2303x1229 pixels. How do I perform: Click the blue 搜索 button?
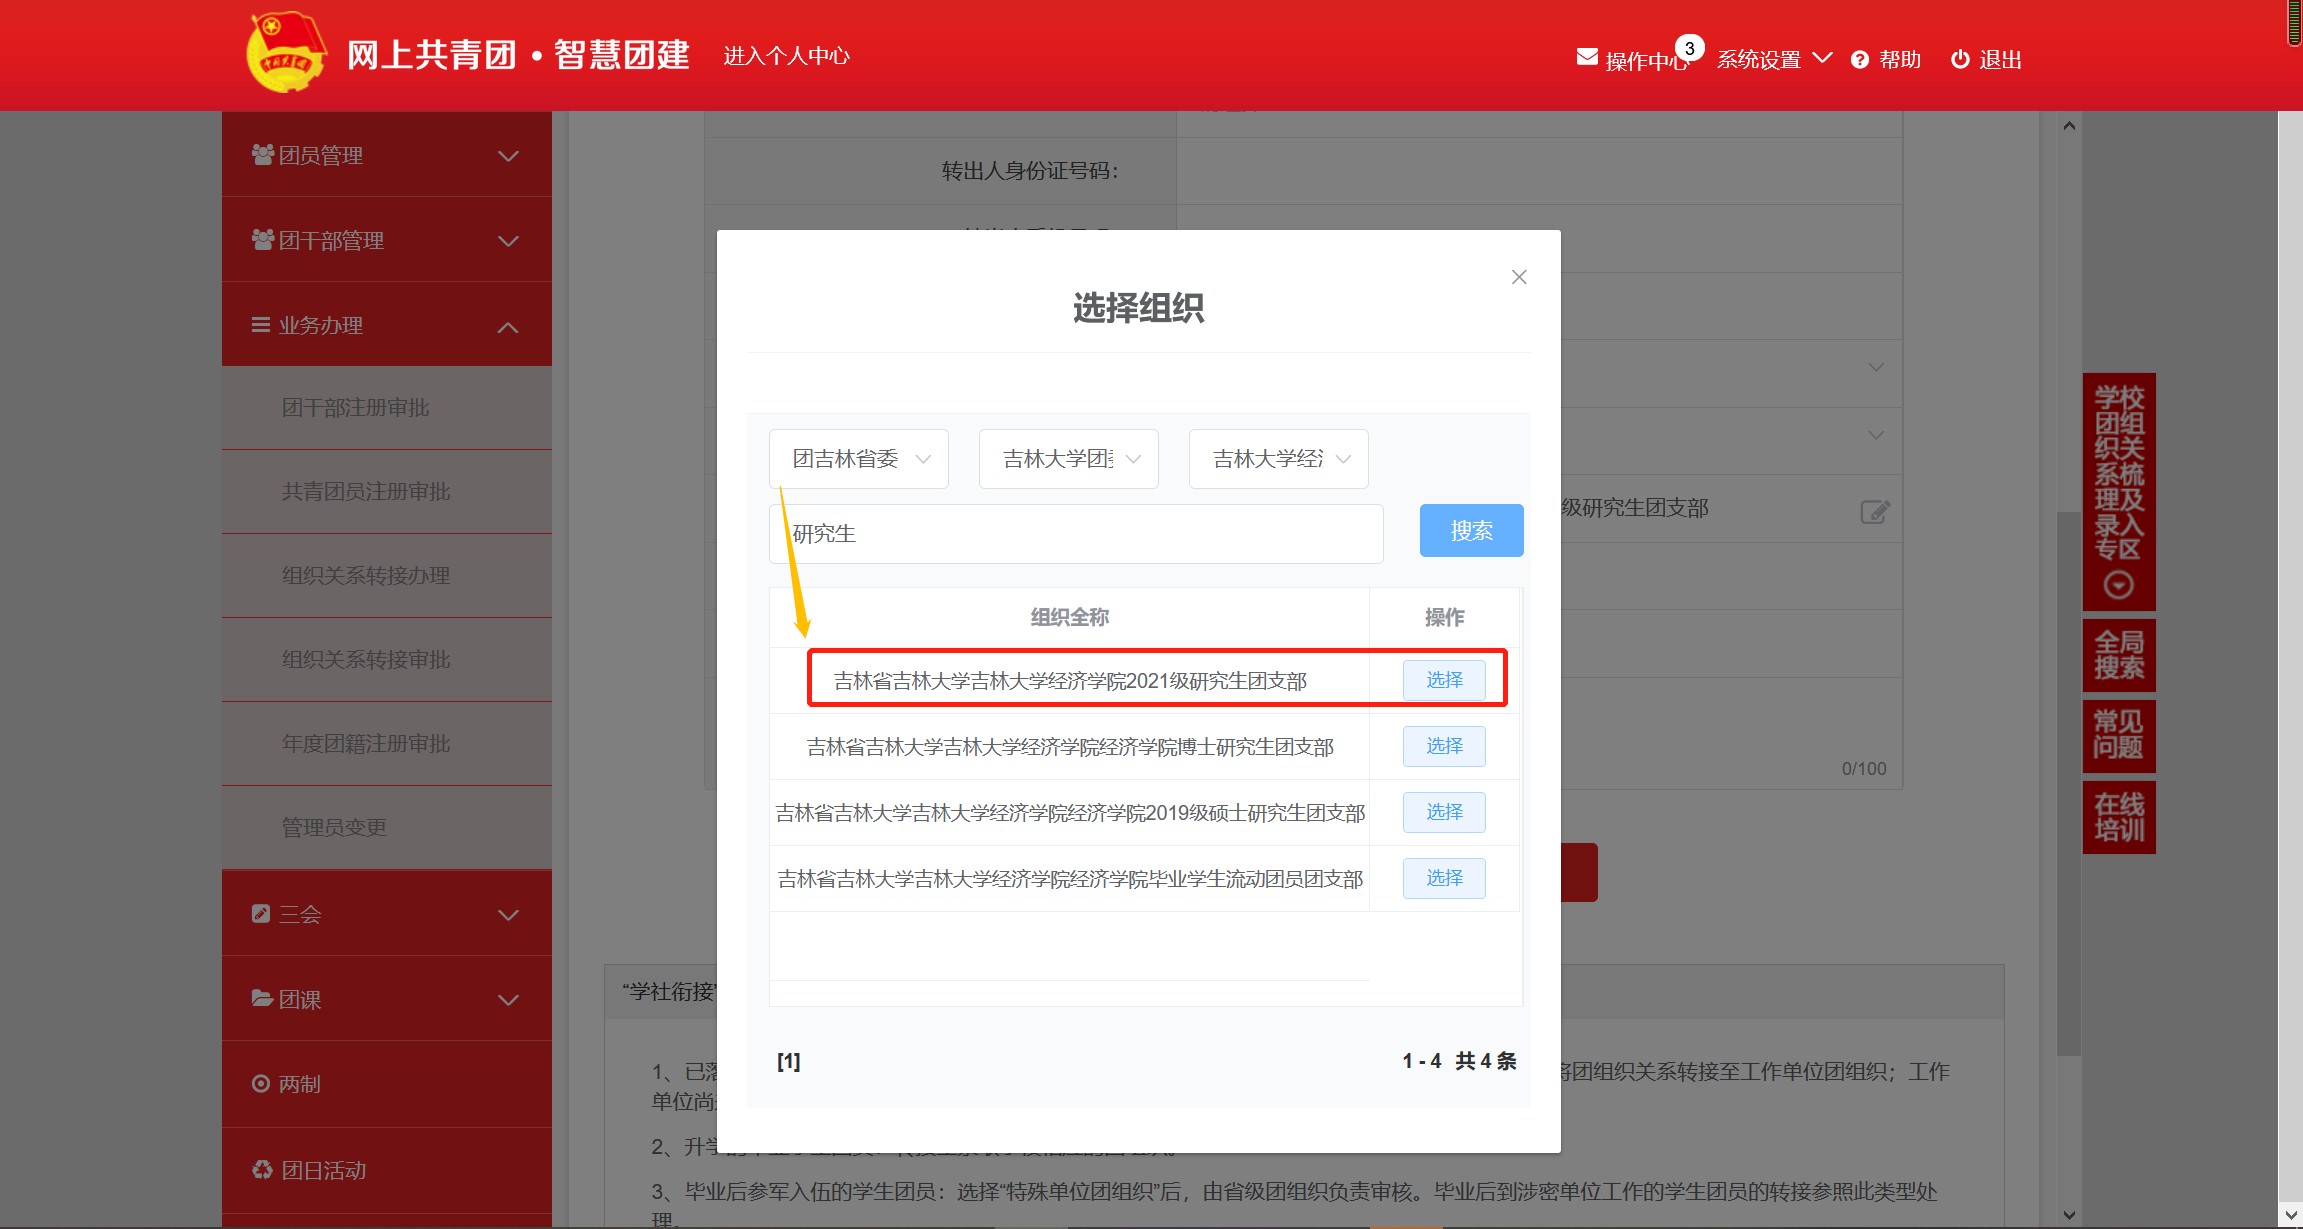(x=1471, y=531)
